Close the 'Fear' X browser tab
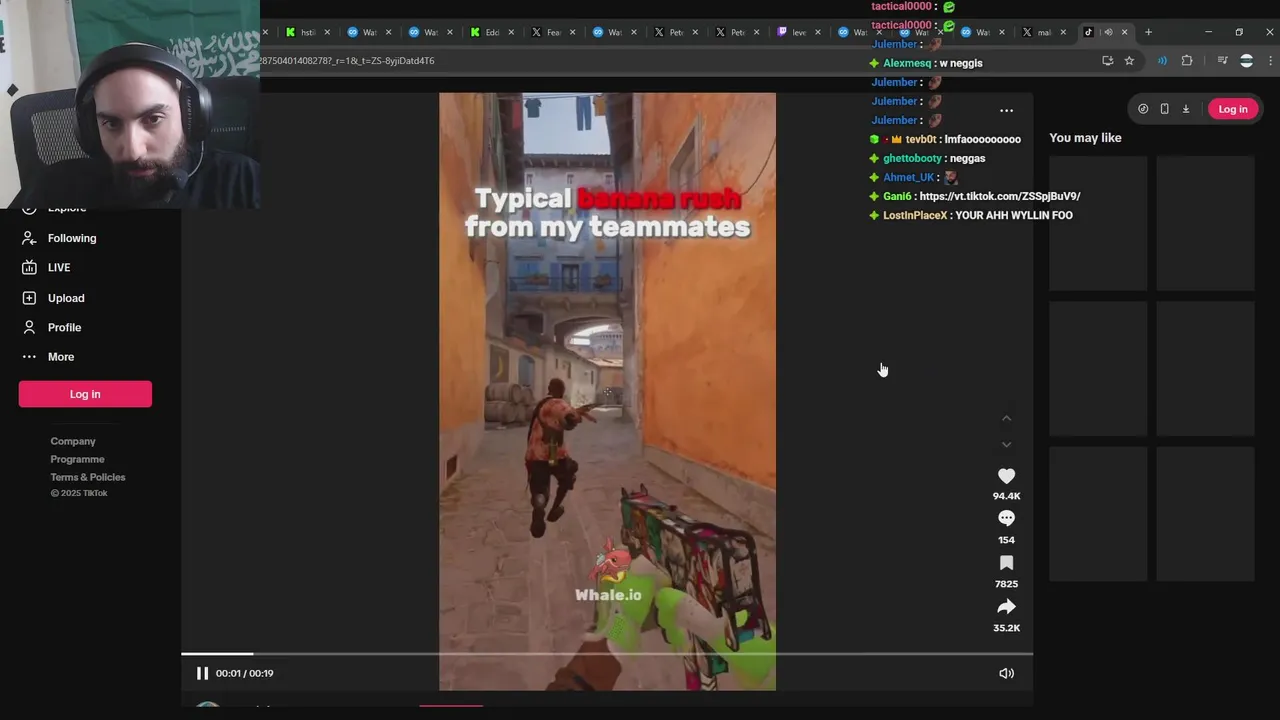This screenshot has height=720, width=1280. tap(573, 32)
